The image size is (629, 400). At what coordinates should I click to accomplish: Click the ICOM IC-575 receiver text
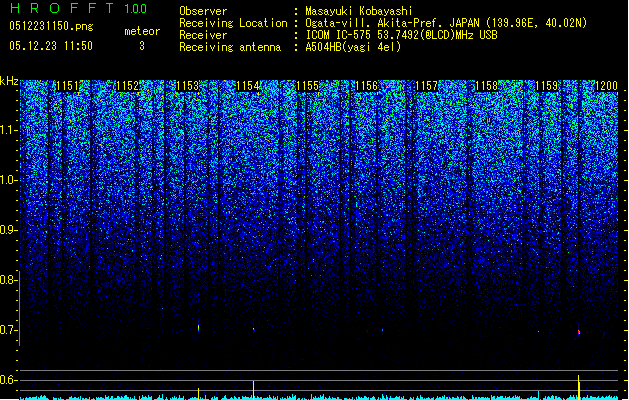coord(401,35)
